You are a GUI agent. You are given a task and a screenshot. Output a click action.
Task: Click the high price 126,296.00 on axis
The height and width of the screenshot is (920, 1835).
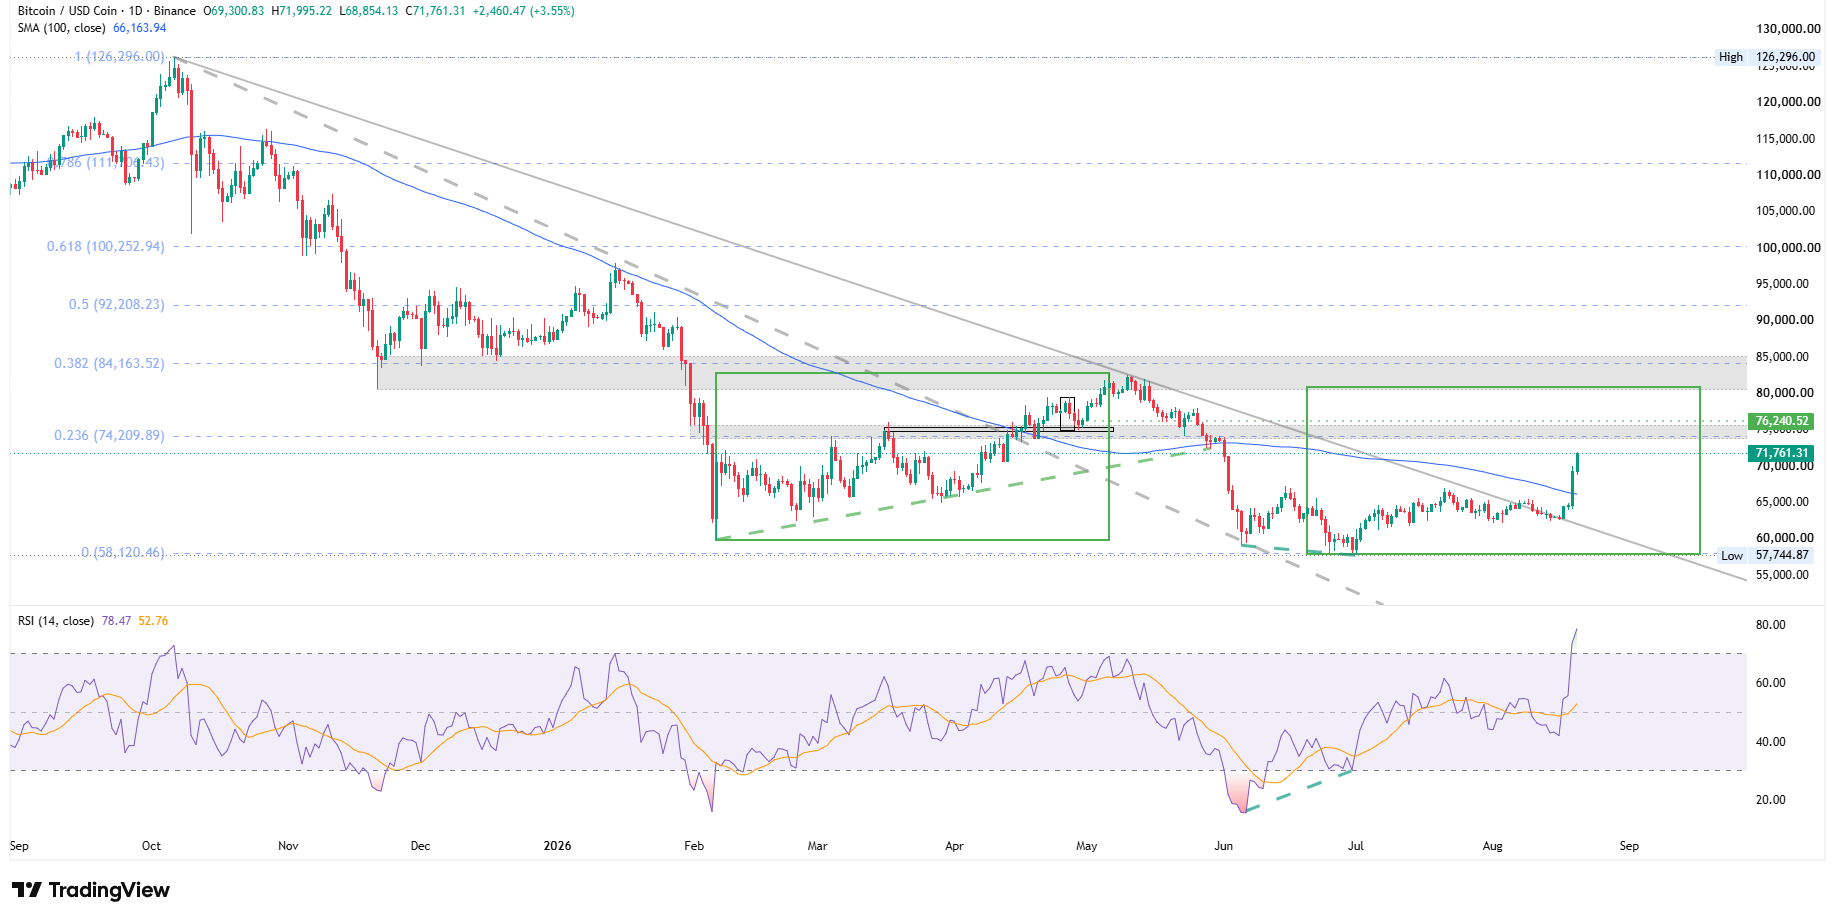click(1786, 57)
